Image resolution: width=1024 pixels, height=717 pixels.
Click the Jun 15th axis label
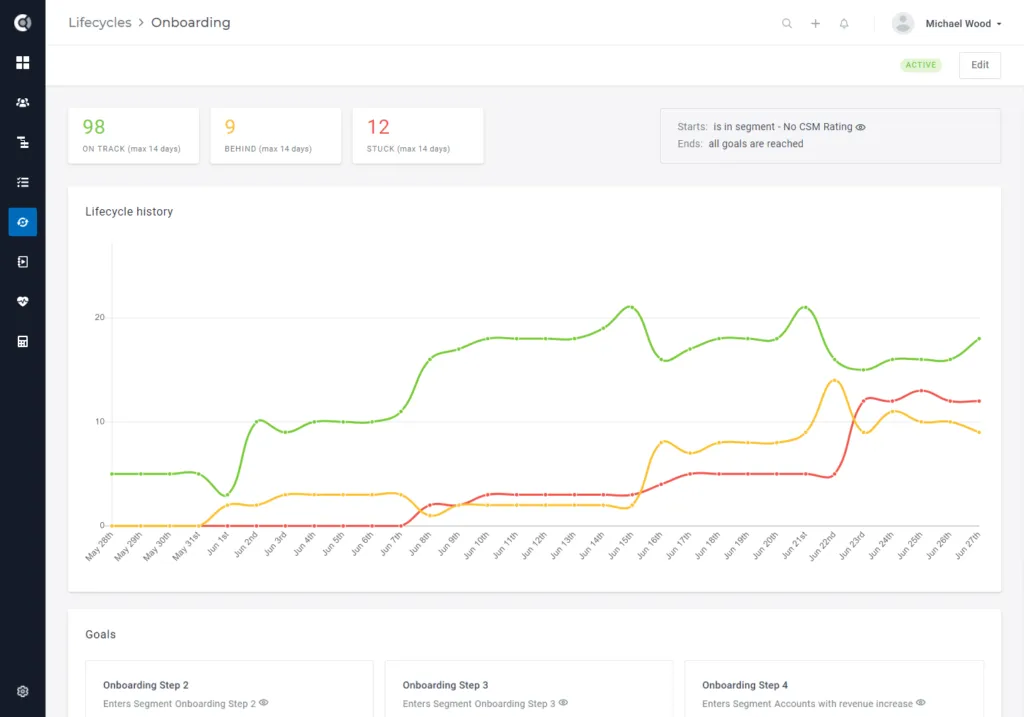620,545
